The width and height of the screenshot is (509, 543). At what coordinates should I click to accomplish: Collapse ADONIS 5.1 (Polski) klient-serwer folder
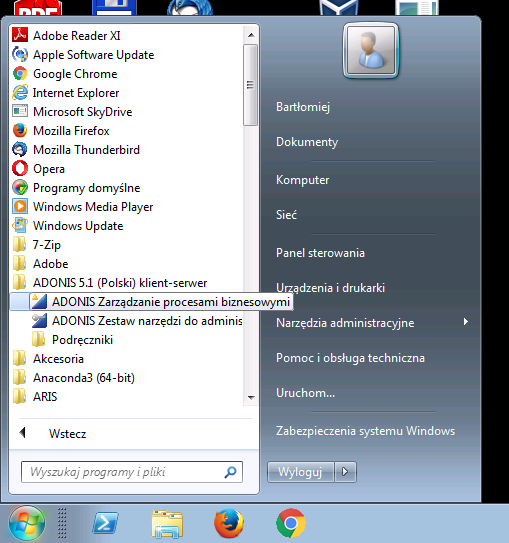[127, 283]
